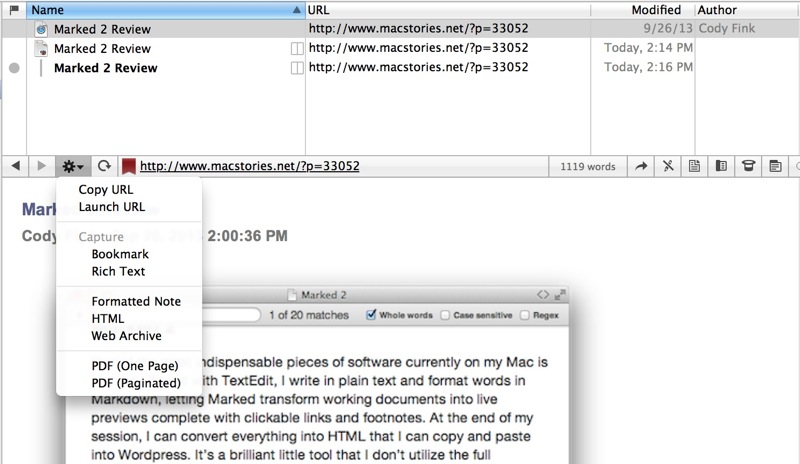The width and height of the screenshot is (800, 464).
Task: Click the URL cell of the 9/26/13 row
Action: coord(418,28)
